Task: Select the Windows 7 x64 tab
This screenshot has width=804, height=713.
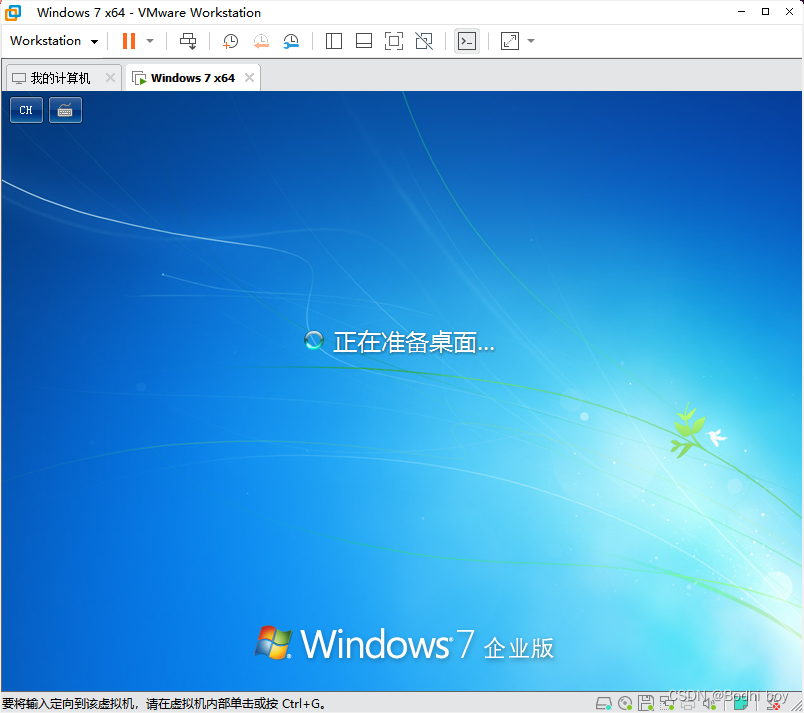Action: point(193,78)
